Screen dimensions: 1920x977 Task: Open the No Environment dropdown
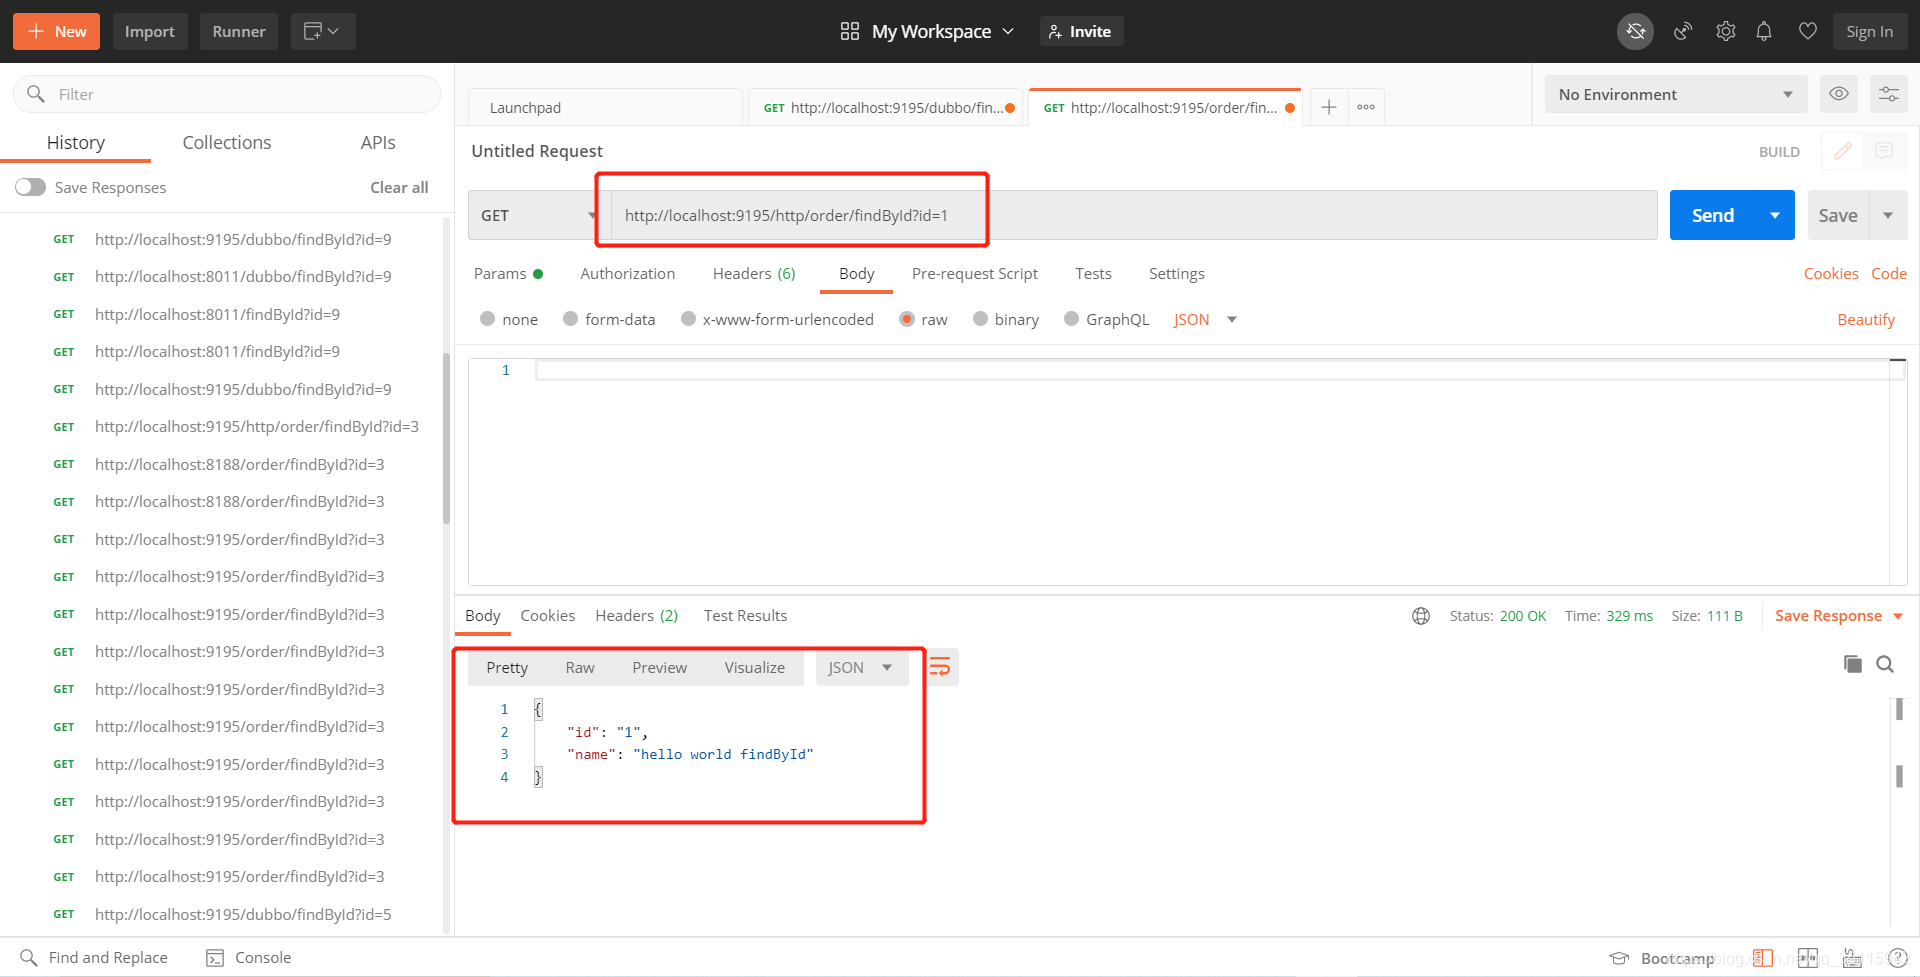pyautogui.click(x=1675, y=94)
